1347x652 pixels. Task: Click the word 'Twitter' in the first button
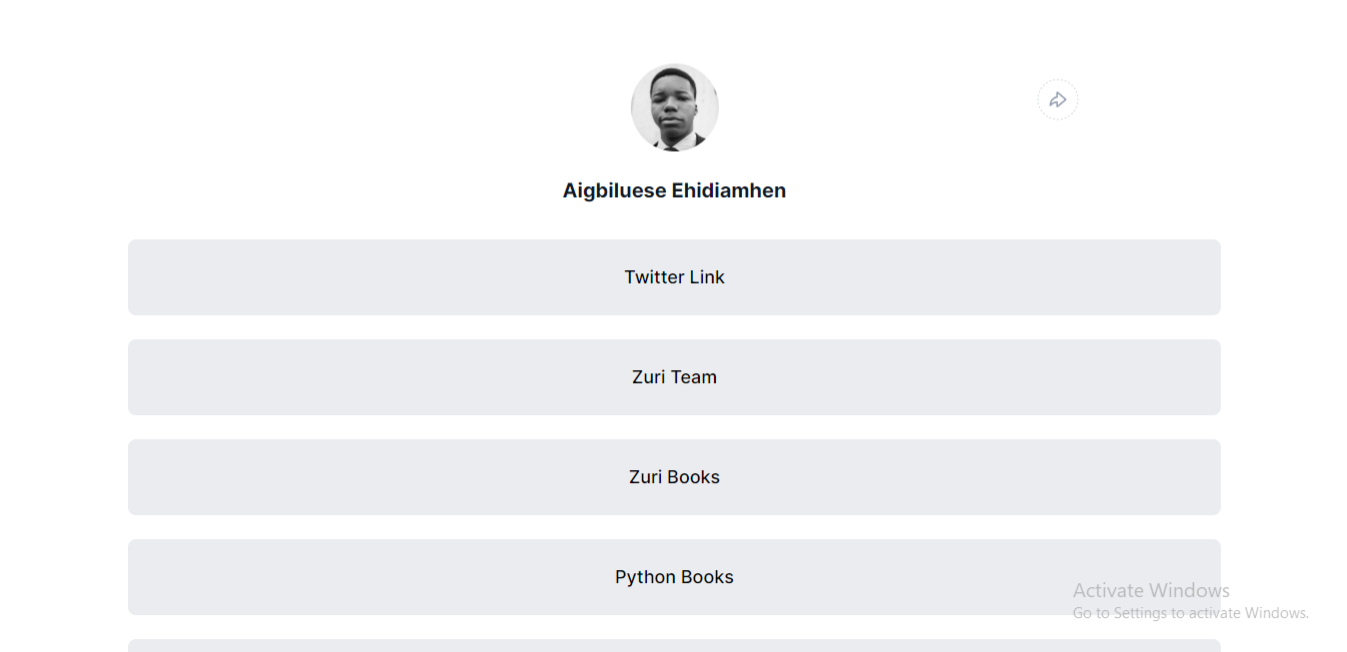(654, 277)
